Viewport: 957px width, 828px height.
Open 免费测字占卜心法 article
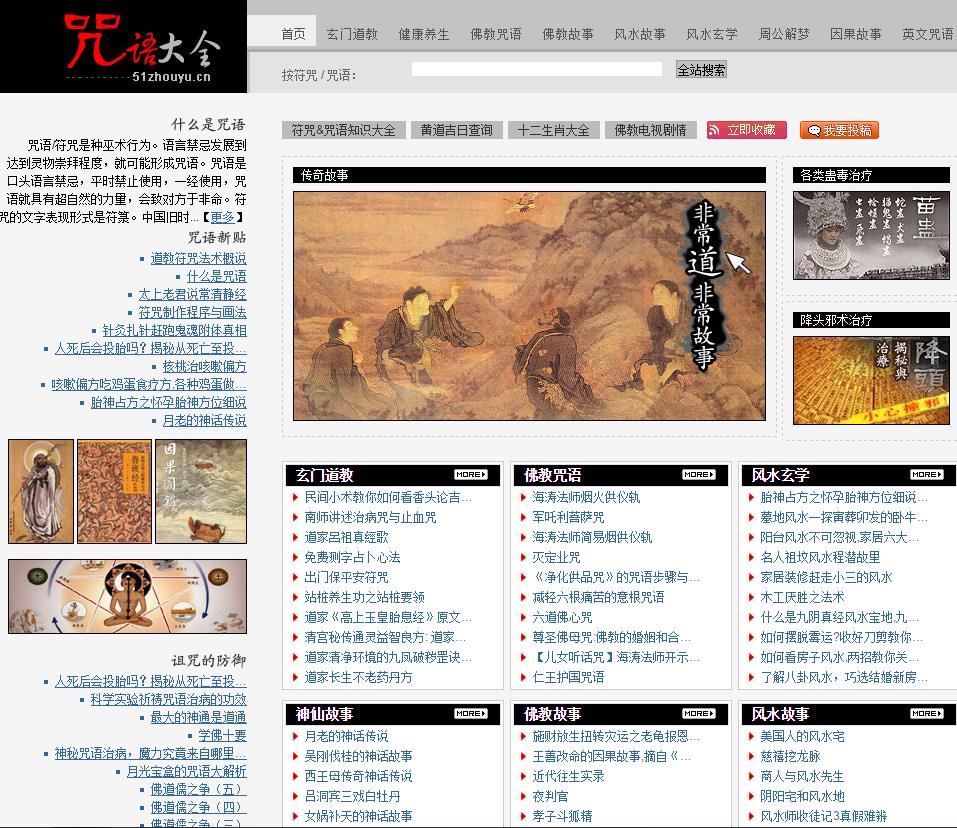[x=353, y=558]
